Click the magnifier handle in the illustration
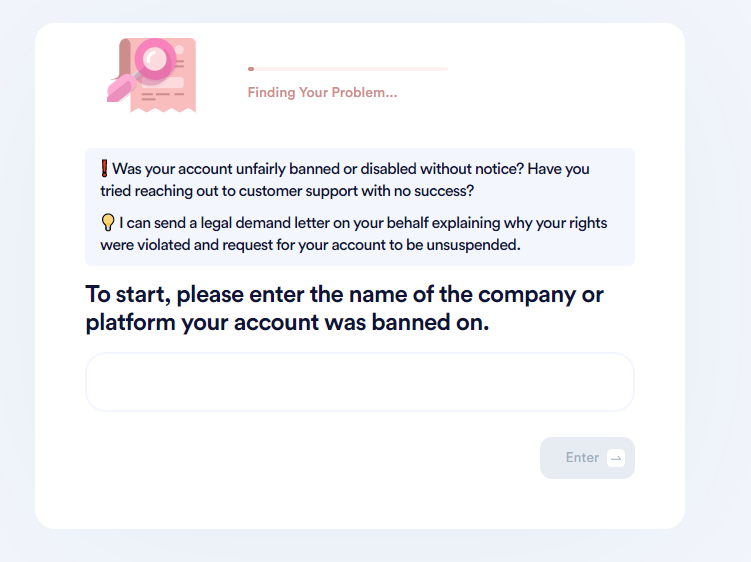 tap(121, 88)
